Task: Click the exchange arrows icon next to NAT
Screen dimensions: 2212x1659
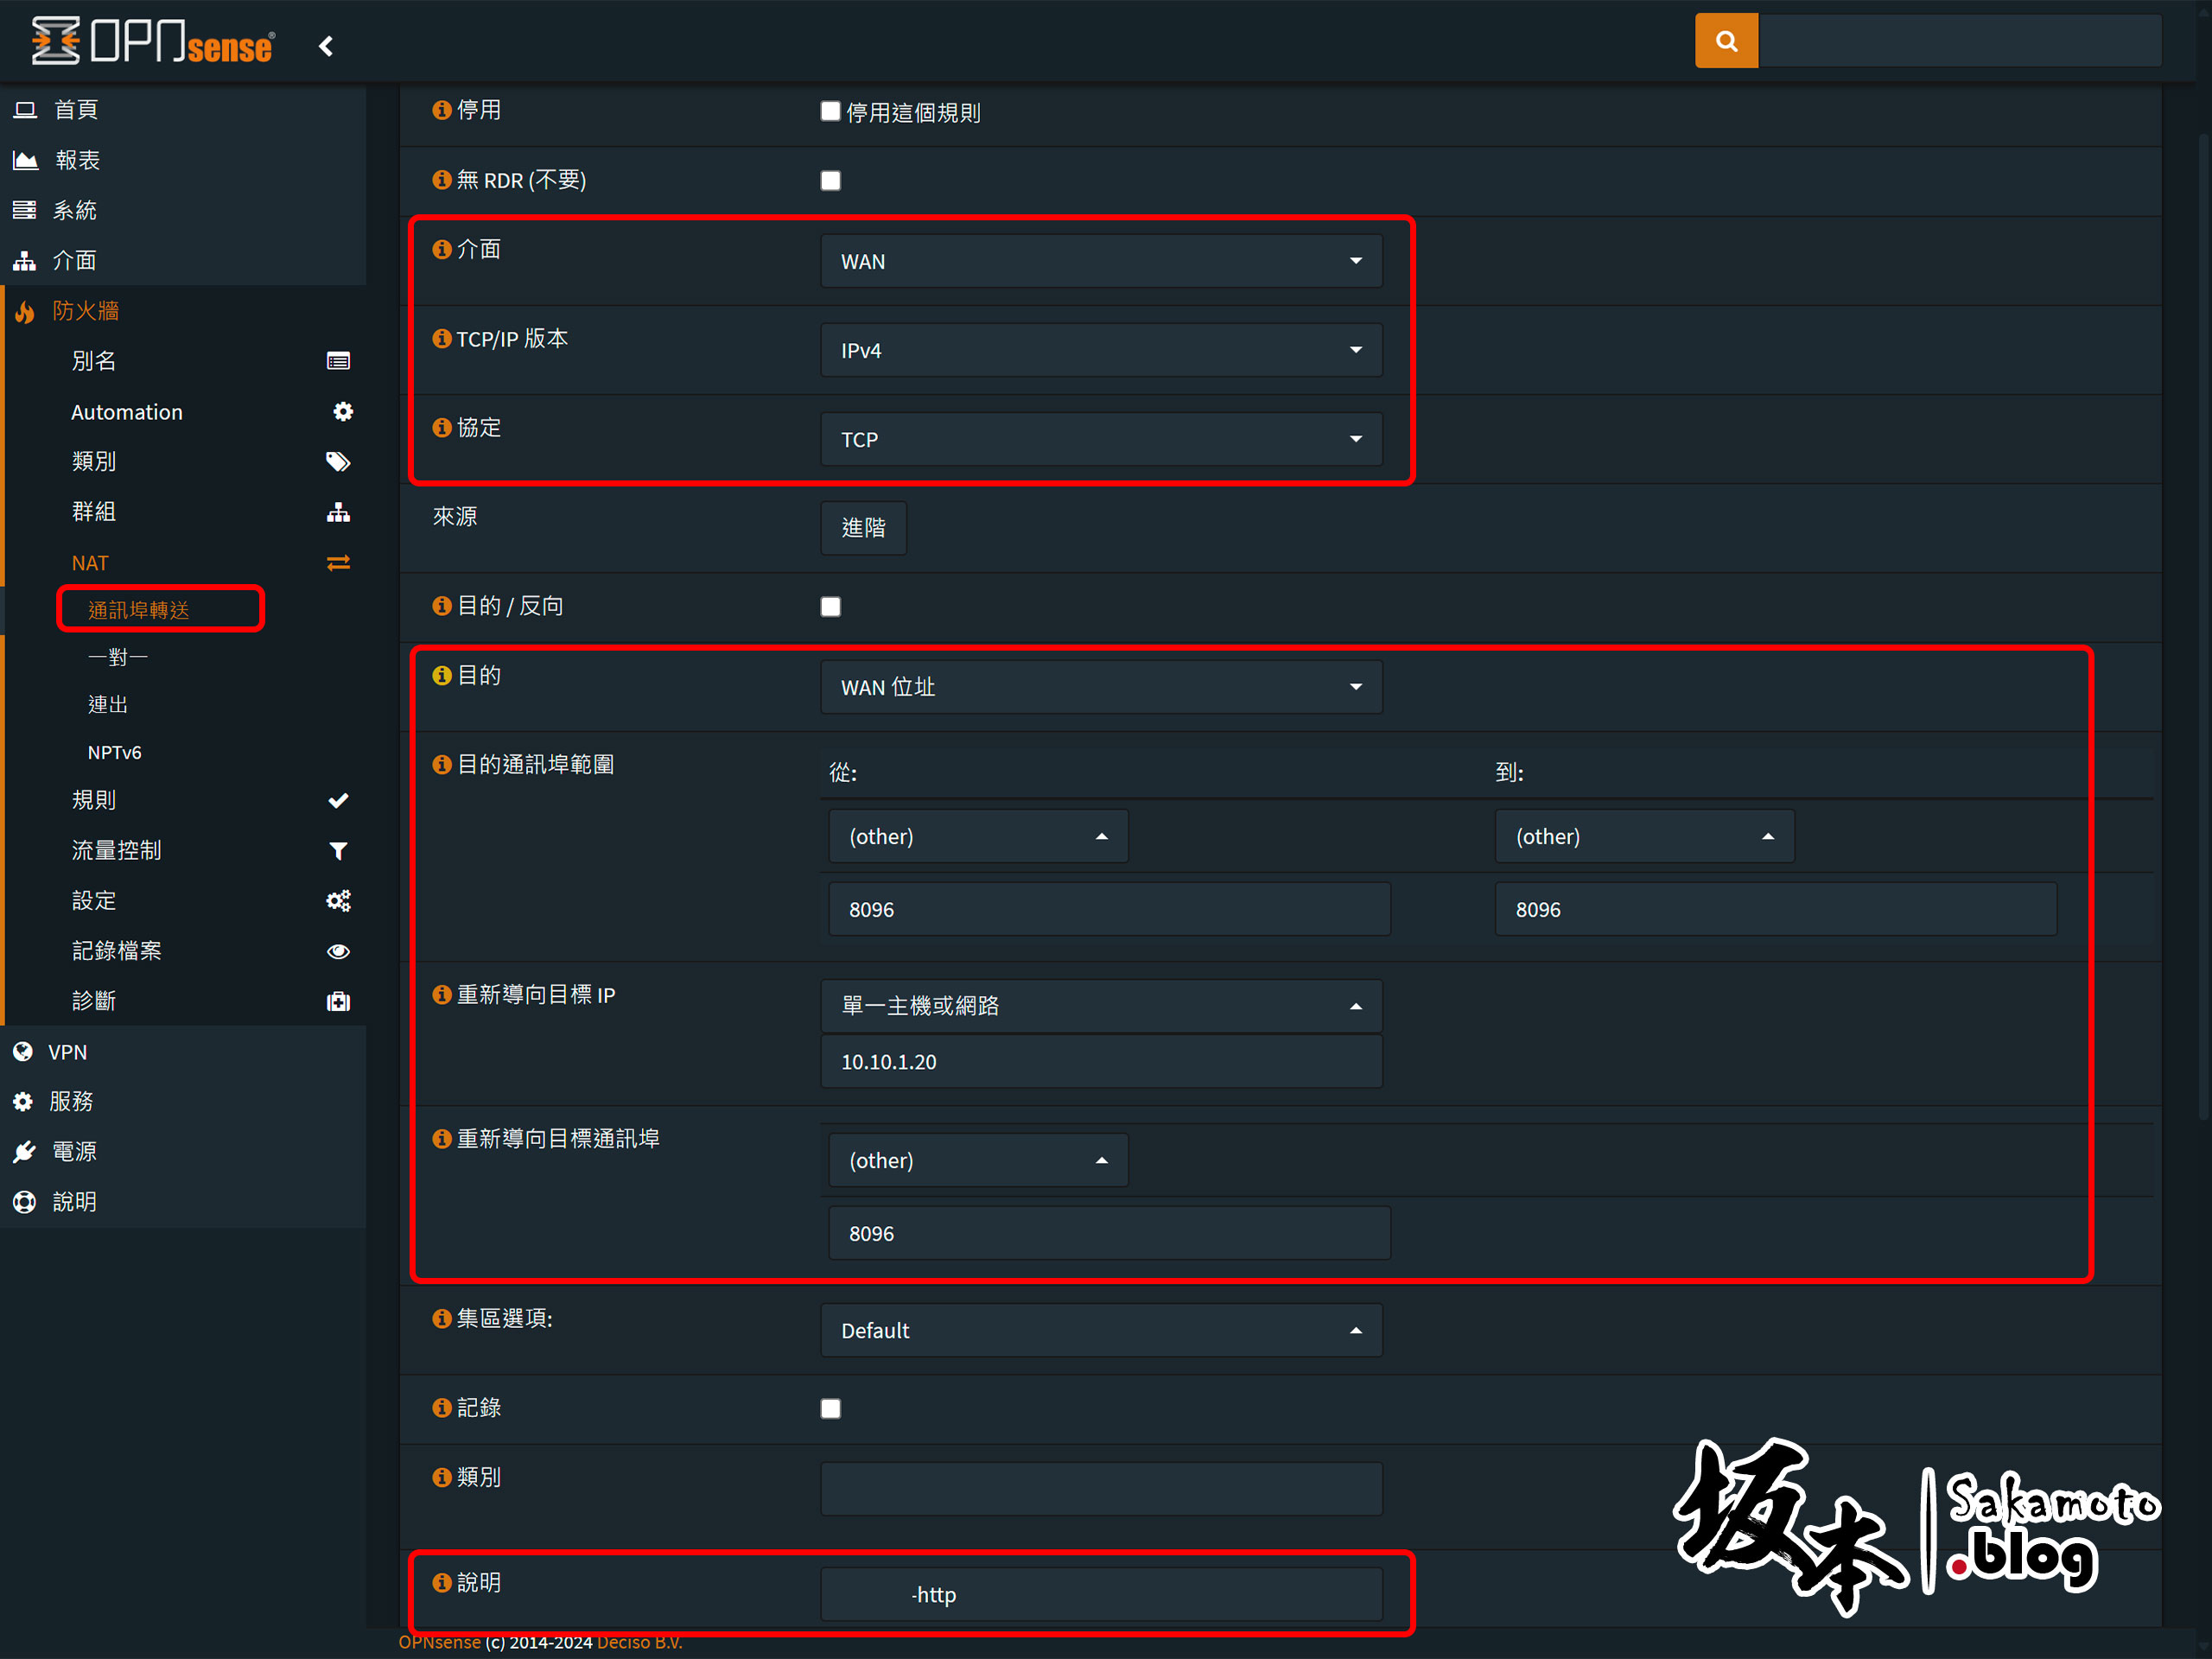Action: point(338,563)
